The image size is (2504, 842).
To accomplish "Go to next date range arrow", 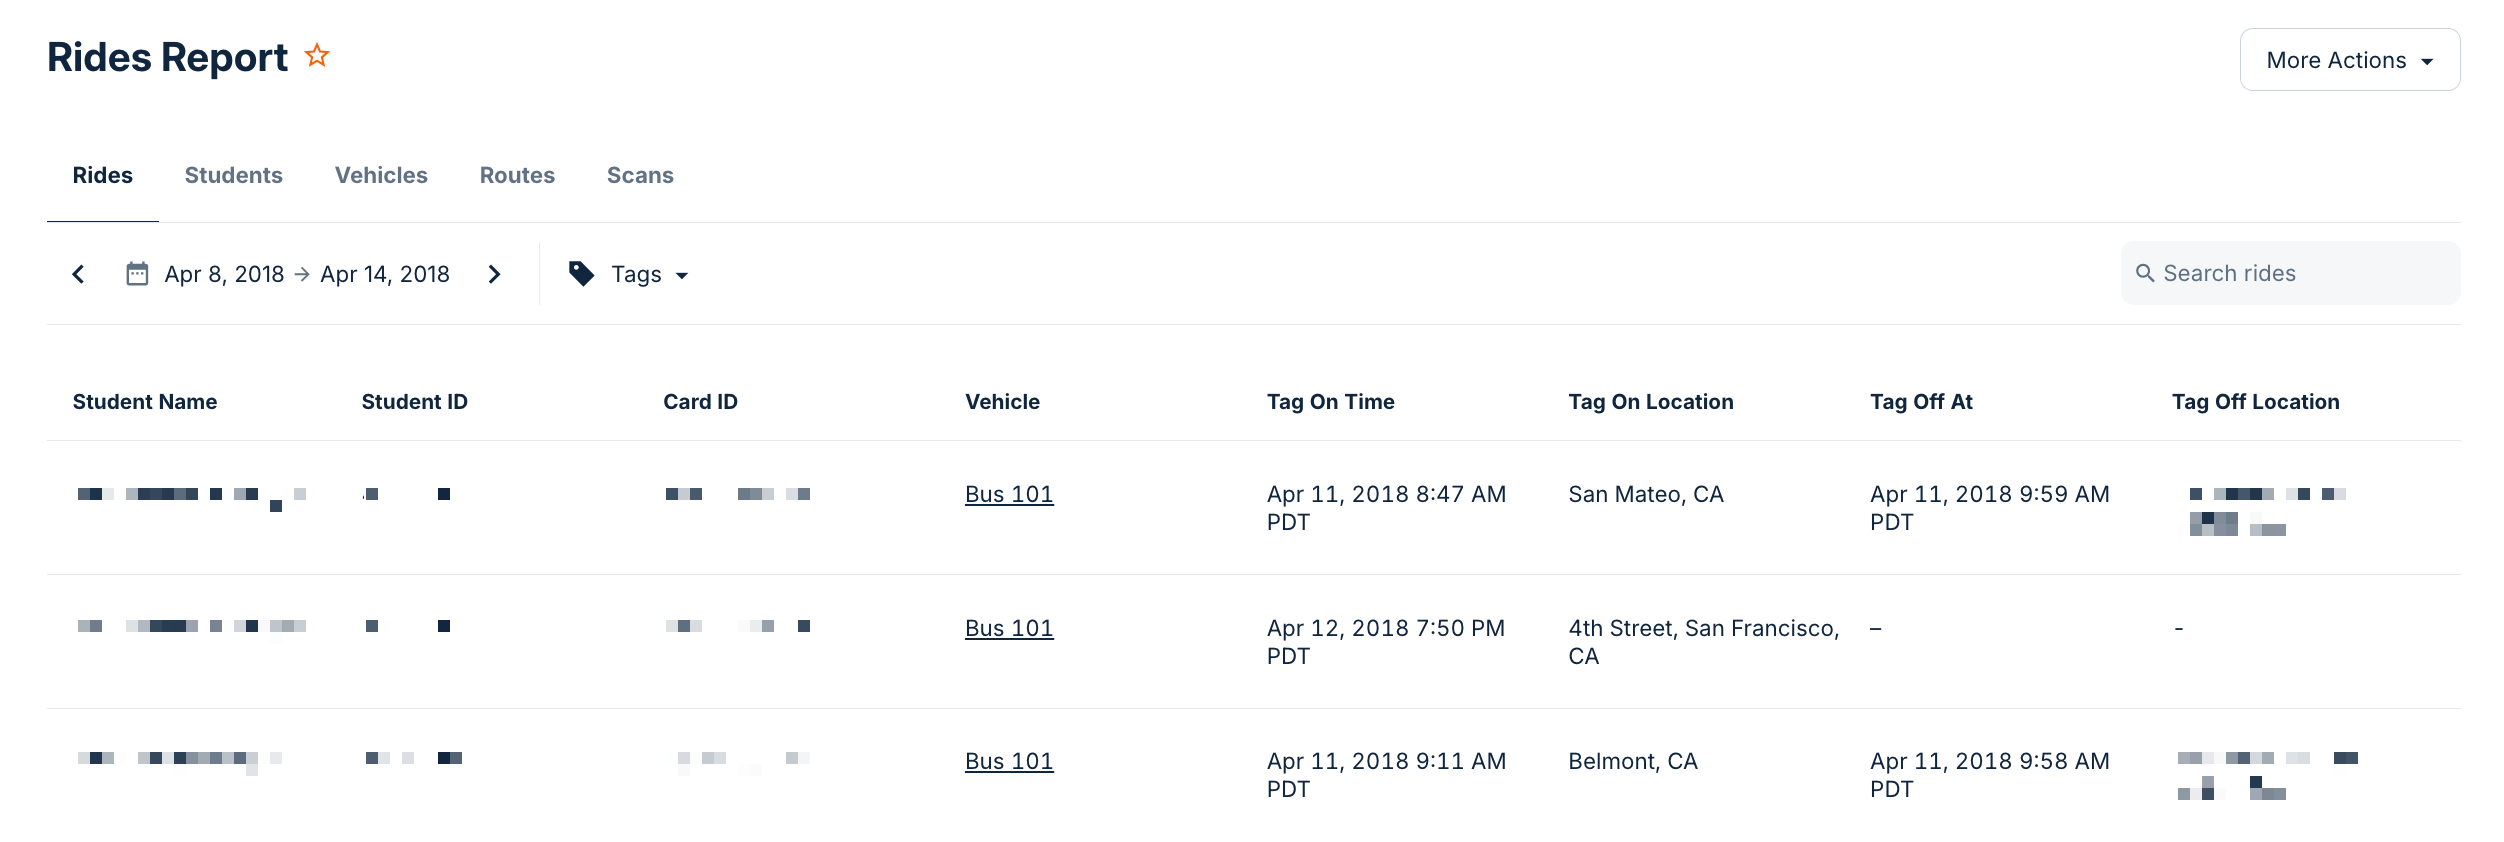I will coord(494,274).
